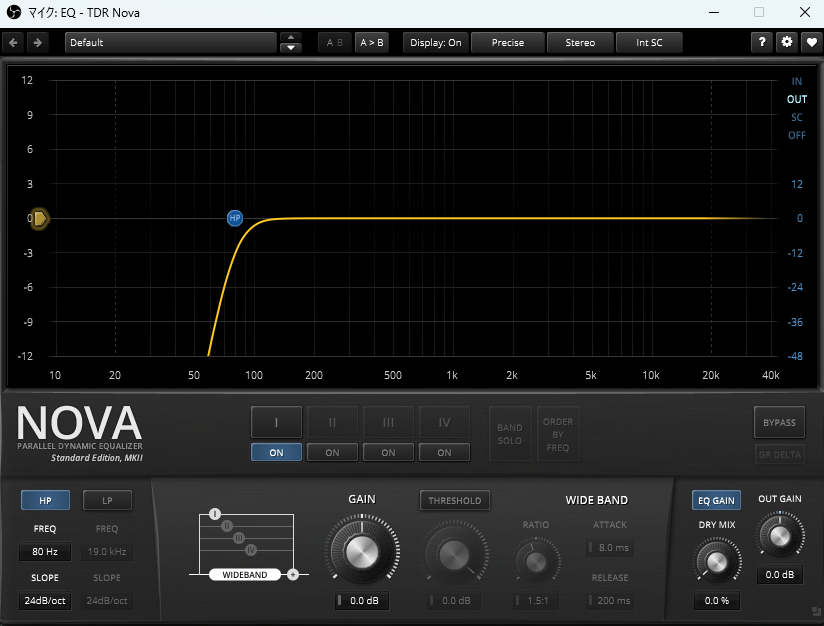This screenshot has height=626, width=824.
Task: Turn analyzer OFF
Action: tap(797, 135)
